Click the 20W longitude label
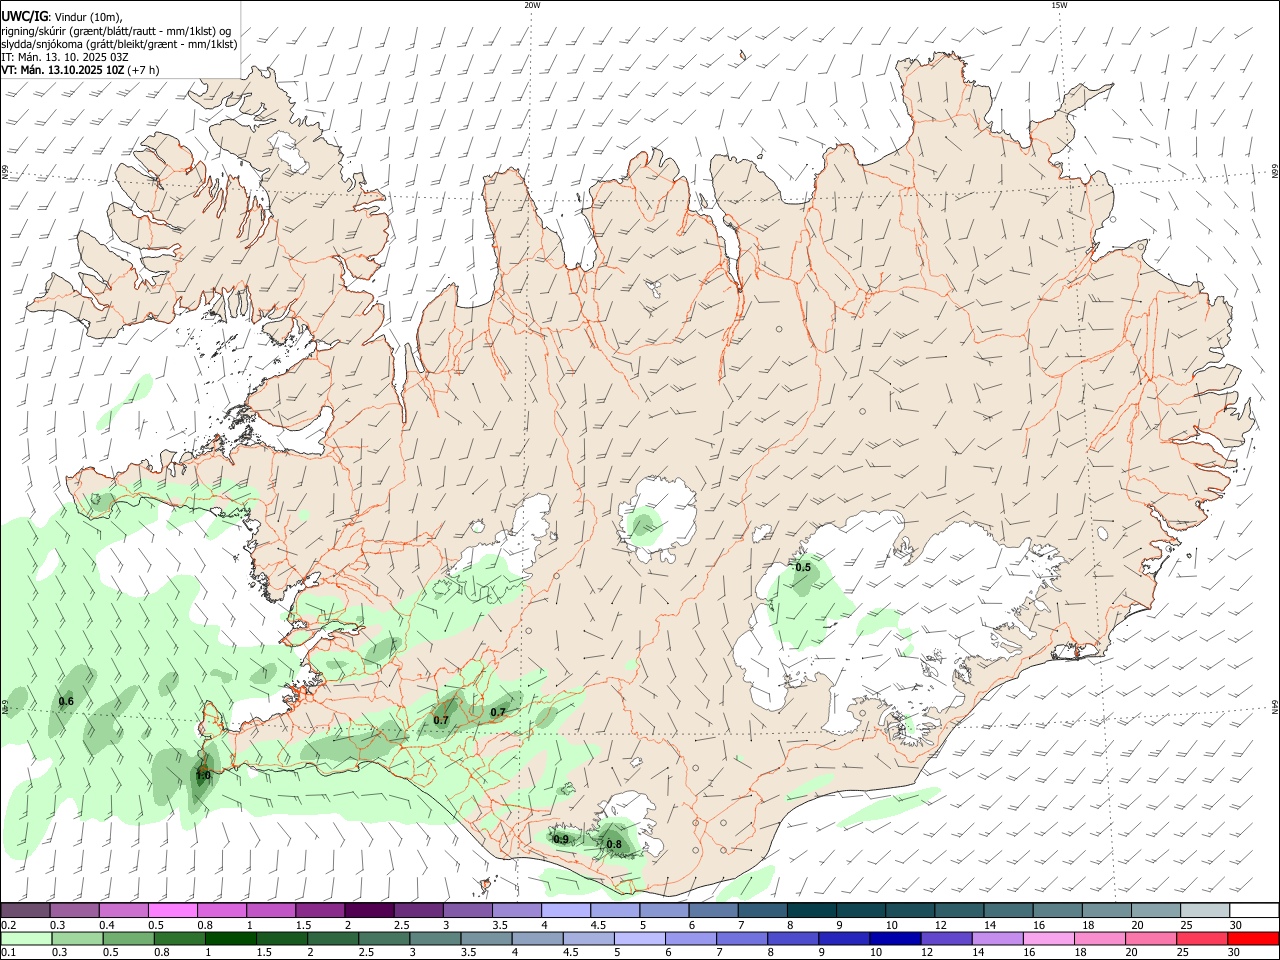The height and width of the screenshot is (960, 1280). coord(532,5)
